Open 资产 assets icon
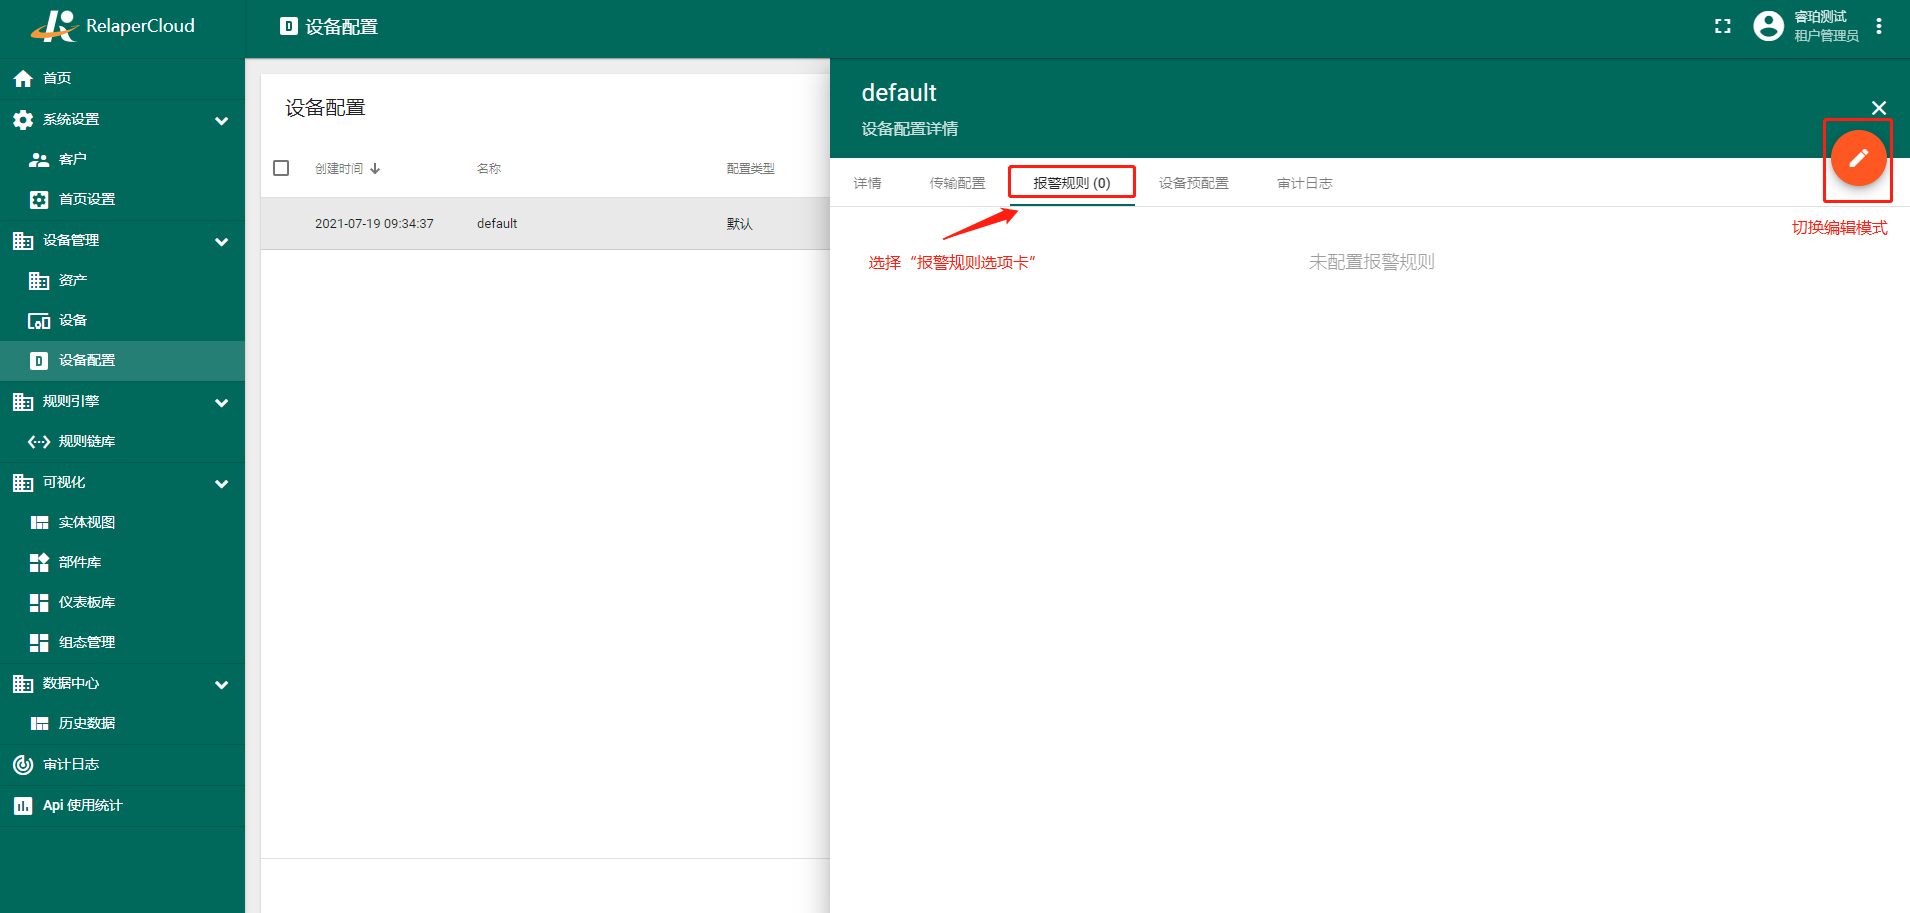This screenshot has width=1910, height=913. (39, 281)
